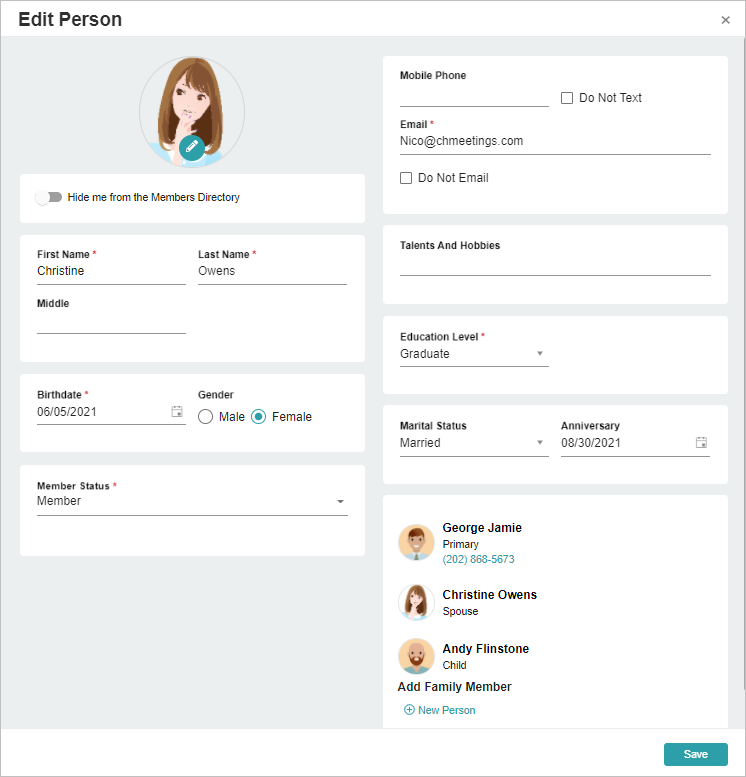Click the (202) 868-5673 phone link
This screenshot has height=777, width=746.
478,559
